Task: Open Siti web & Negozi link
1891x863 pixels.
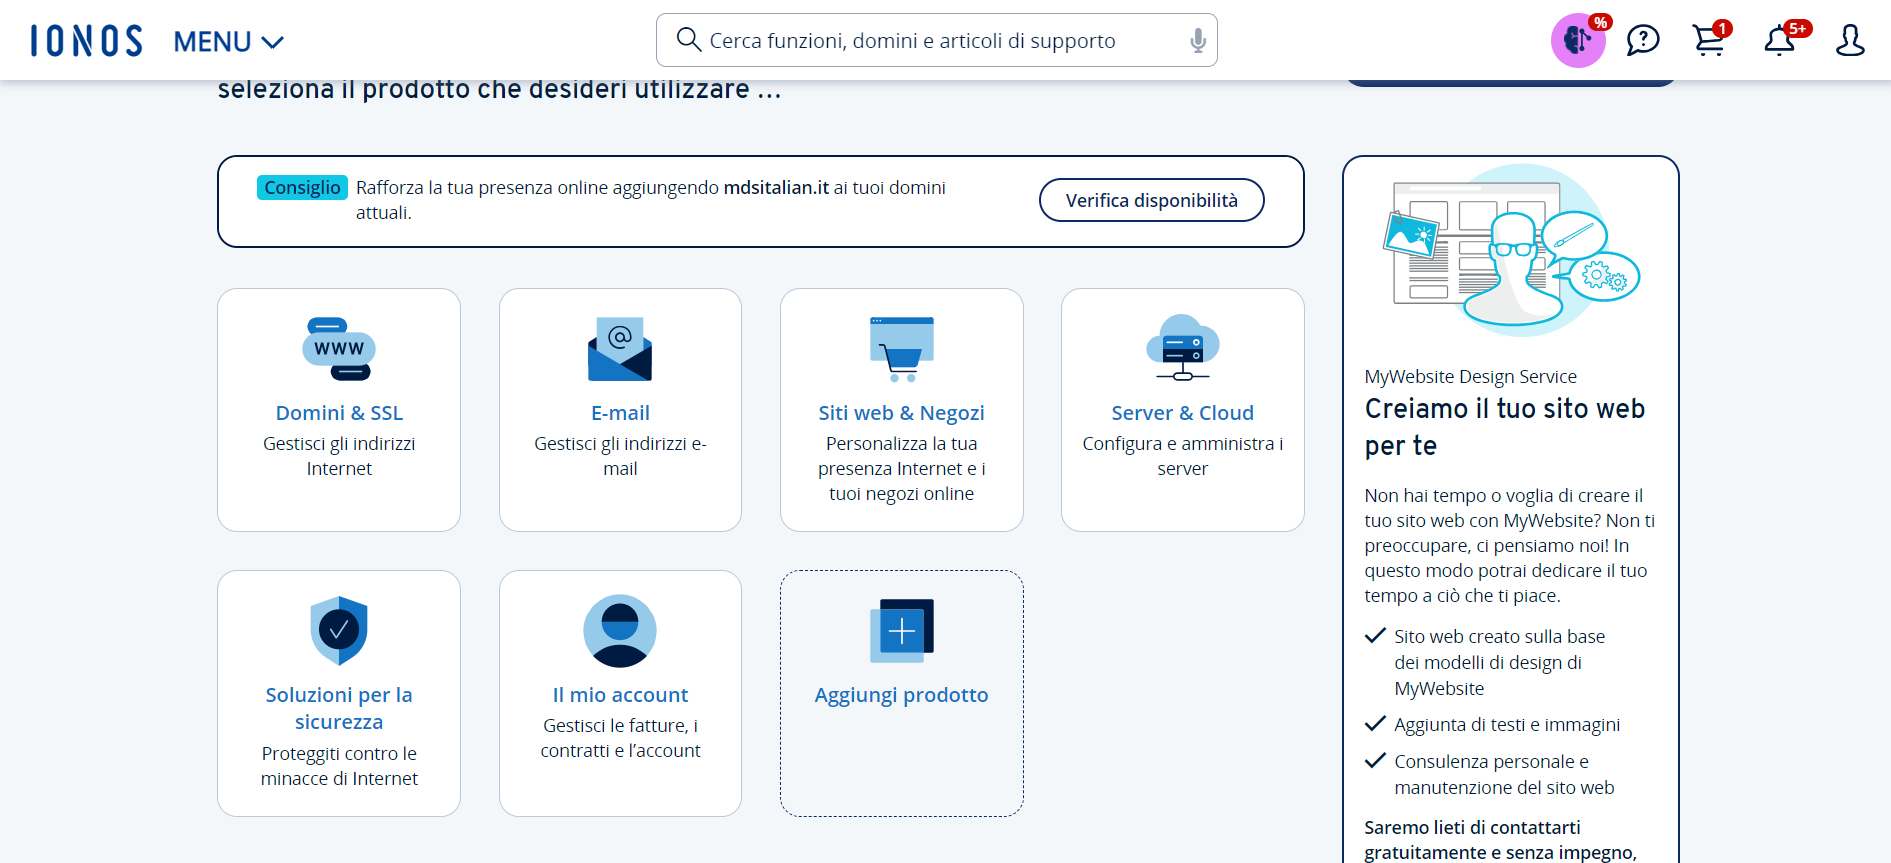Action: pos(901,413)
